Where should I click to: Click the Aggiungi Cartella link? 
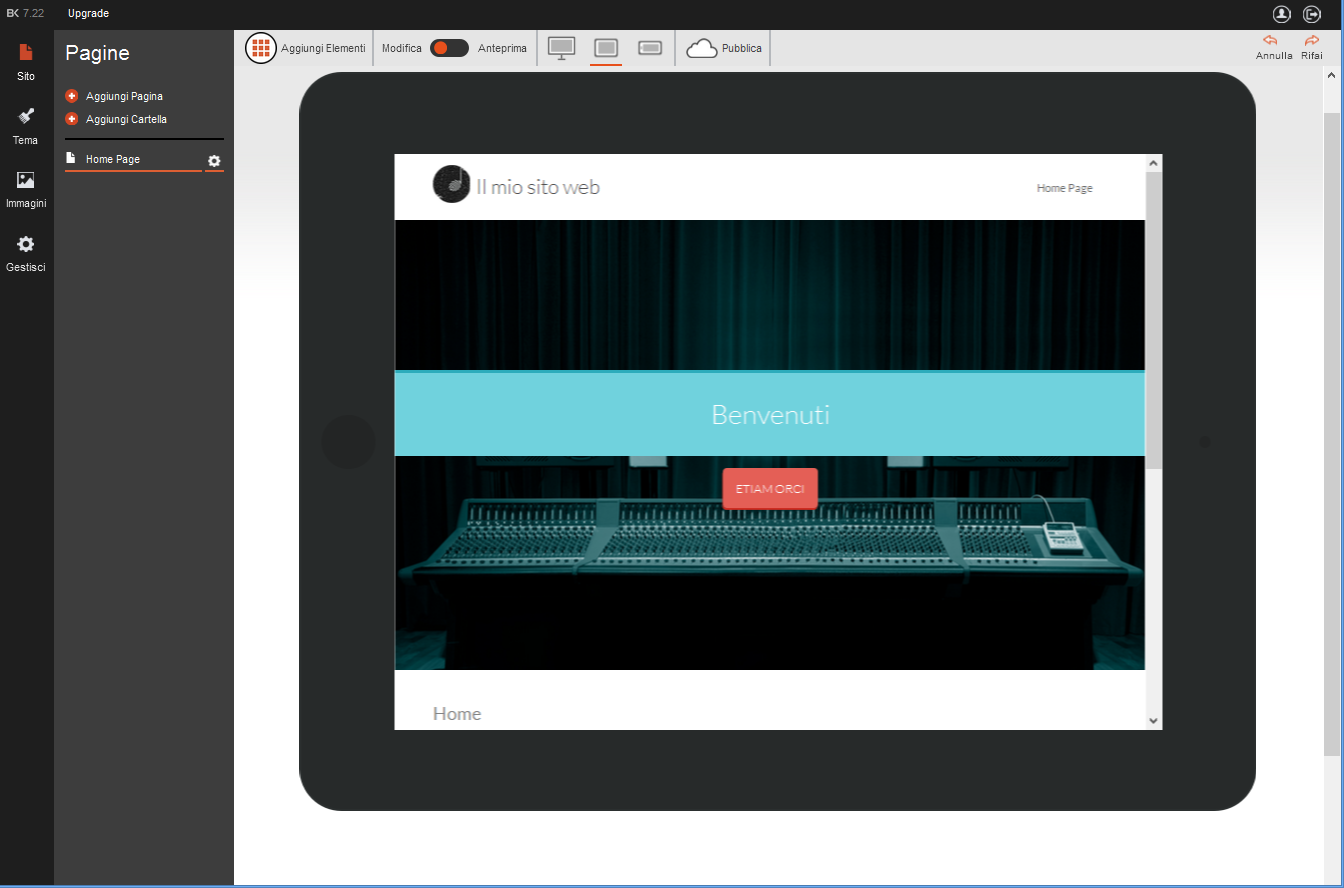(x=126, y=119)
